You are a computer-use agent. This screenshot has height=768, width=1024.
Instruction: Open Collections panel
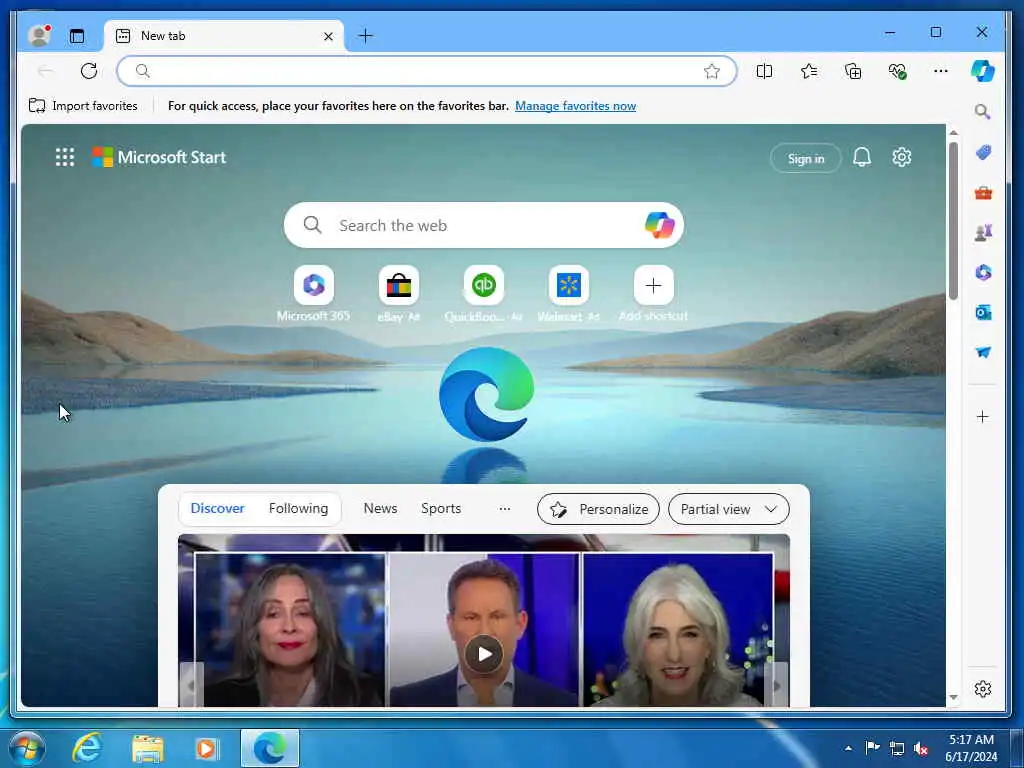point(853,71)
